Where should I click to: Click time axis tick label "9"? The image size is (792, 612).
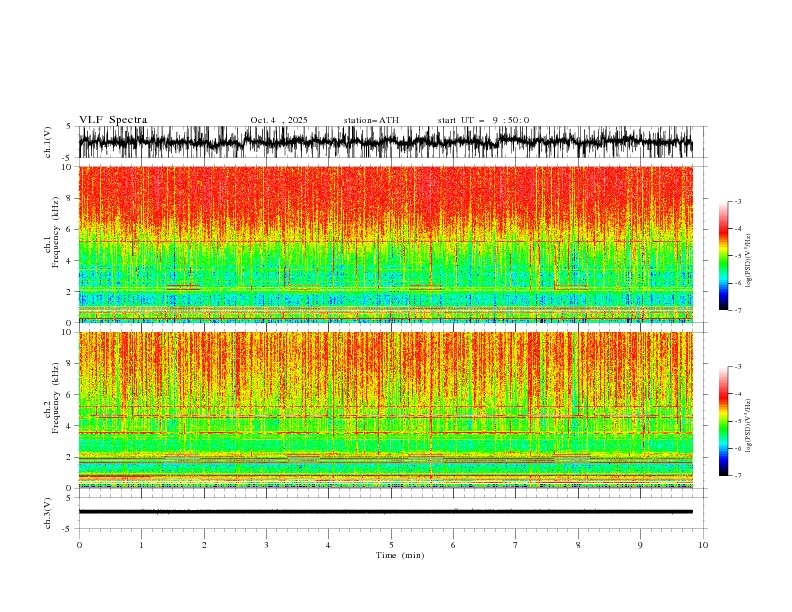[x=640, y=545]
